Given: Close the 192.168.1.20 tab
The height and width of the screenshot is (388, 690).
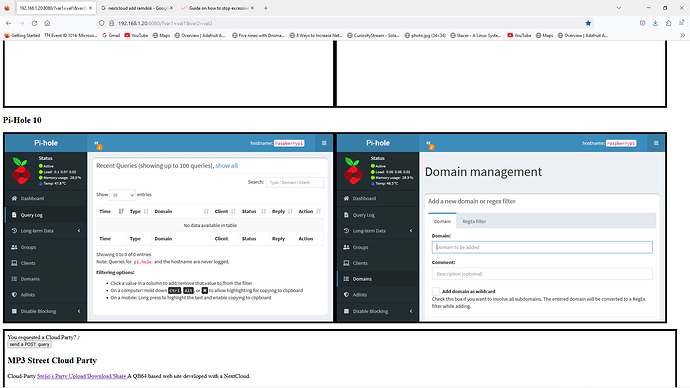Looking at the screenshot, I should tap(91, 8).
